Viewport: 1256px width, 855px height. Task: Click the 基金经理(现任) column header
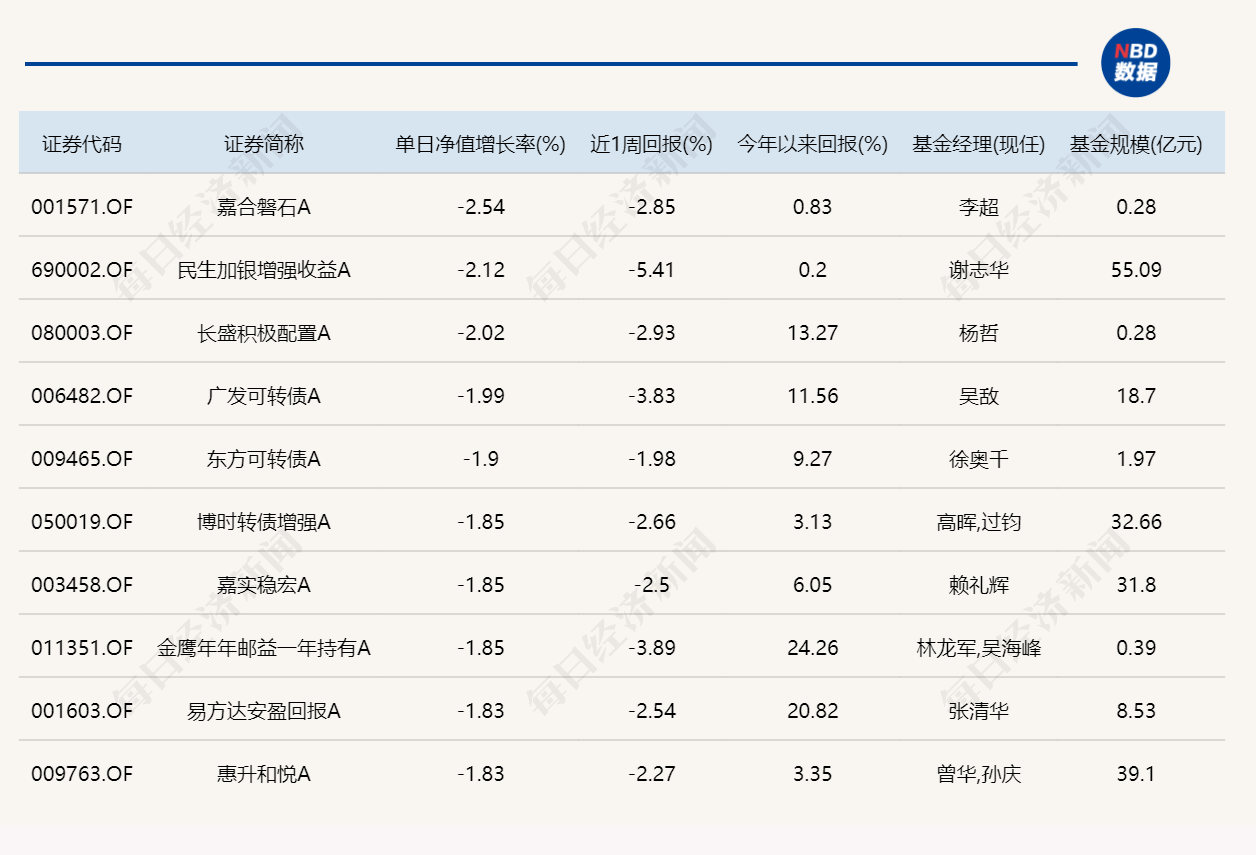978,144
